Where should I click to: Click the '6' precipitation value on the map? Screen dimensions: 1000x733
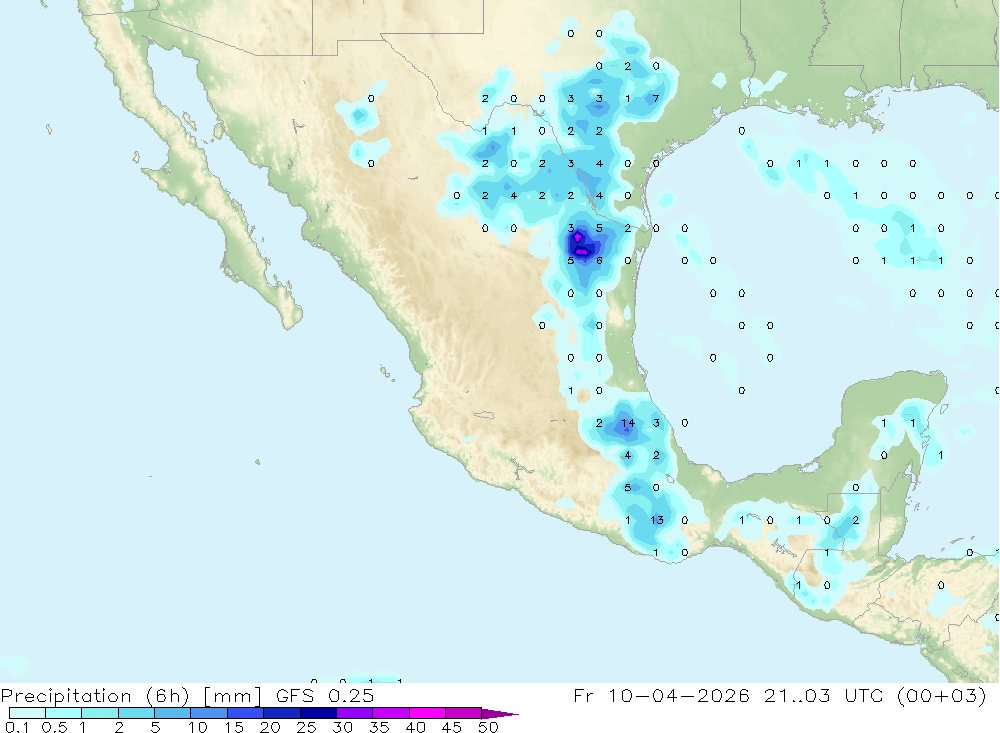599,260
